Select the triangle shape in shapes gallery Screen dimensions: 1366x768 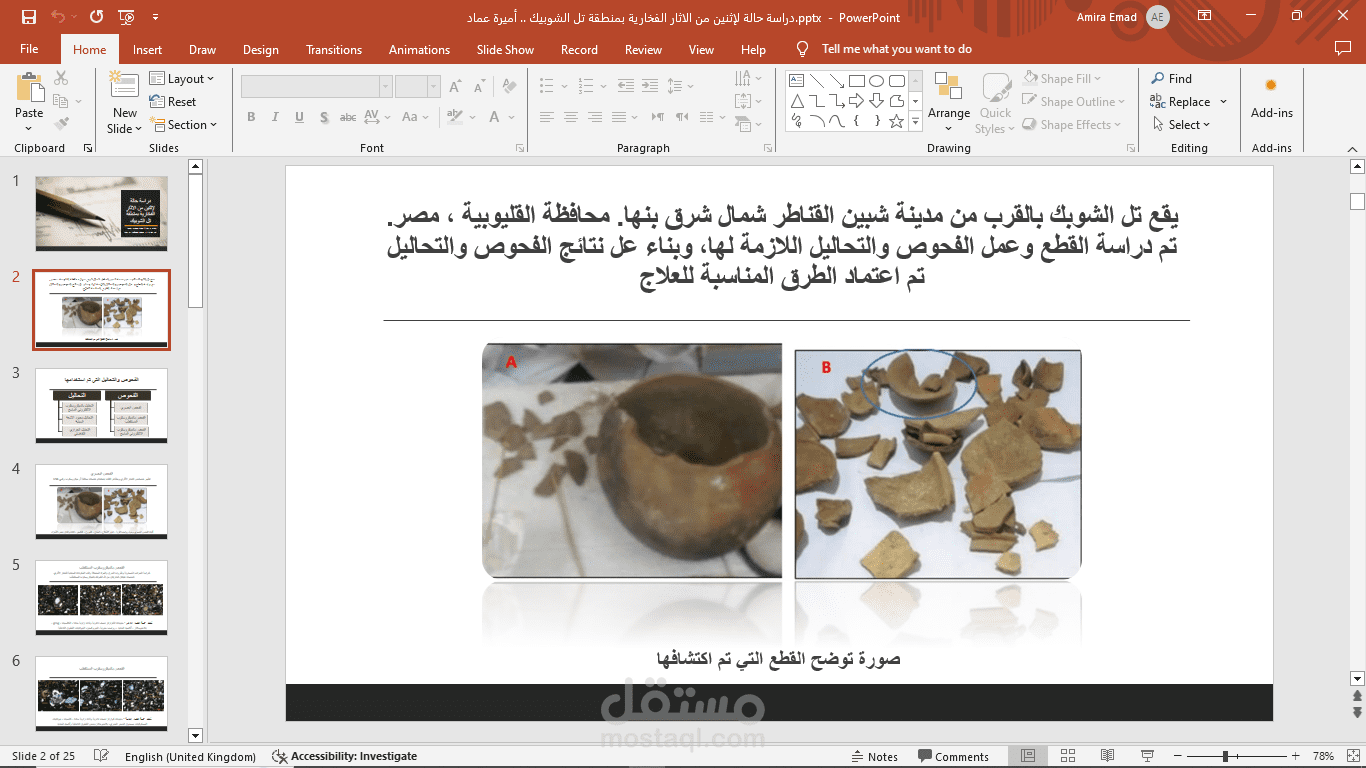(797, 101)
